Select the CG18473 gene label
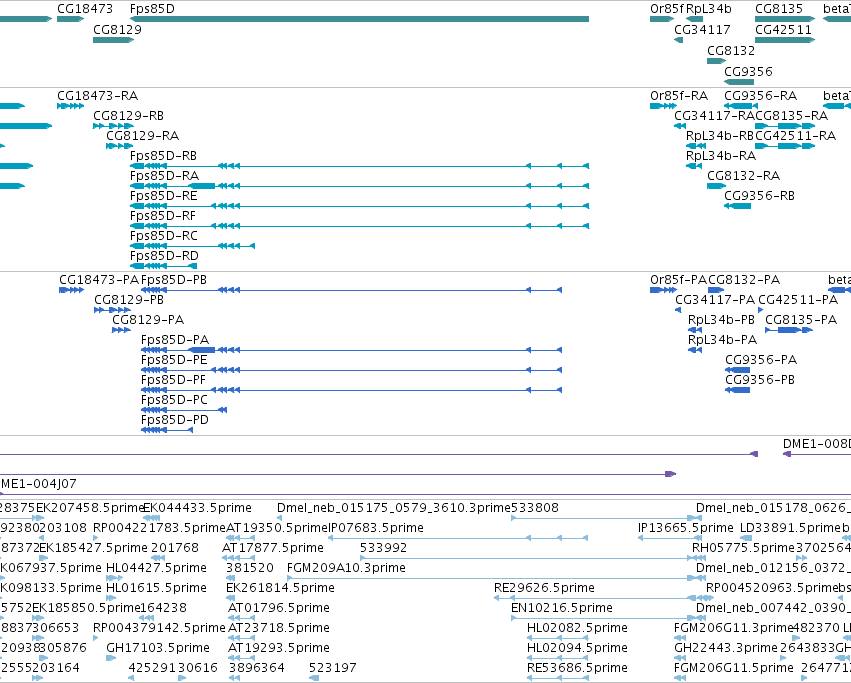 coord(85,9)
